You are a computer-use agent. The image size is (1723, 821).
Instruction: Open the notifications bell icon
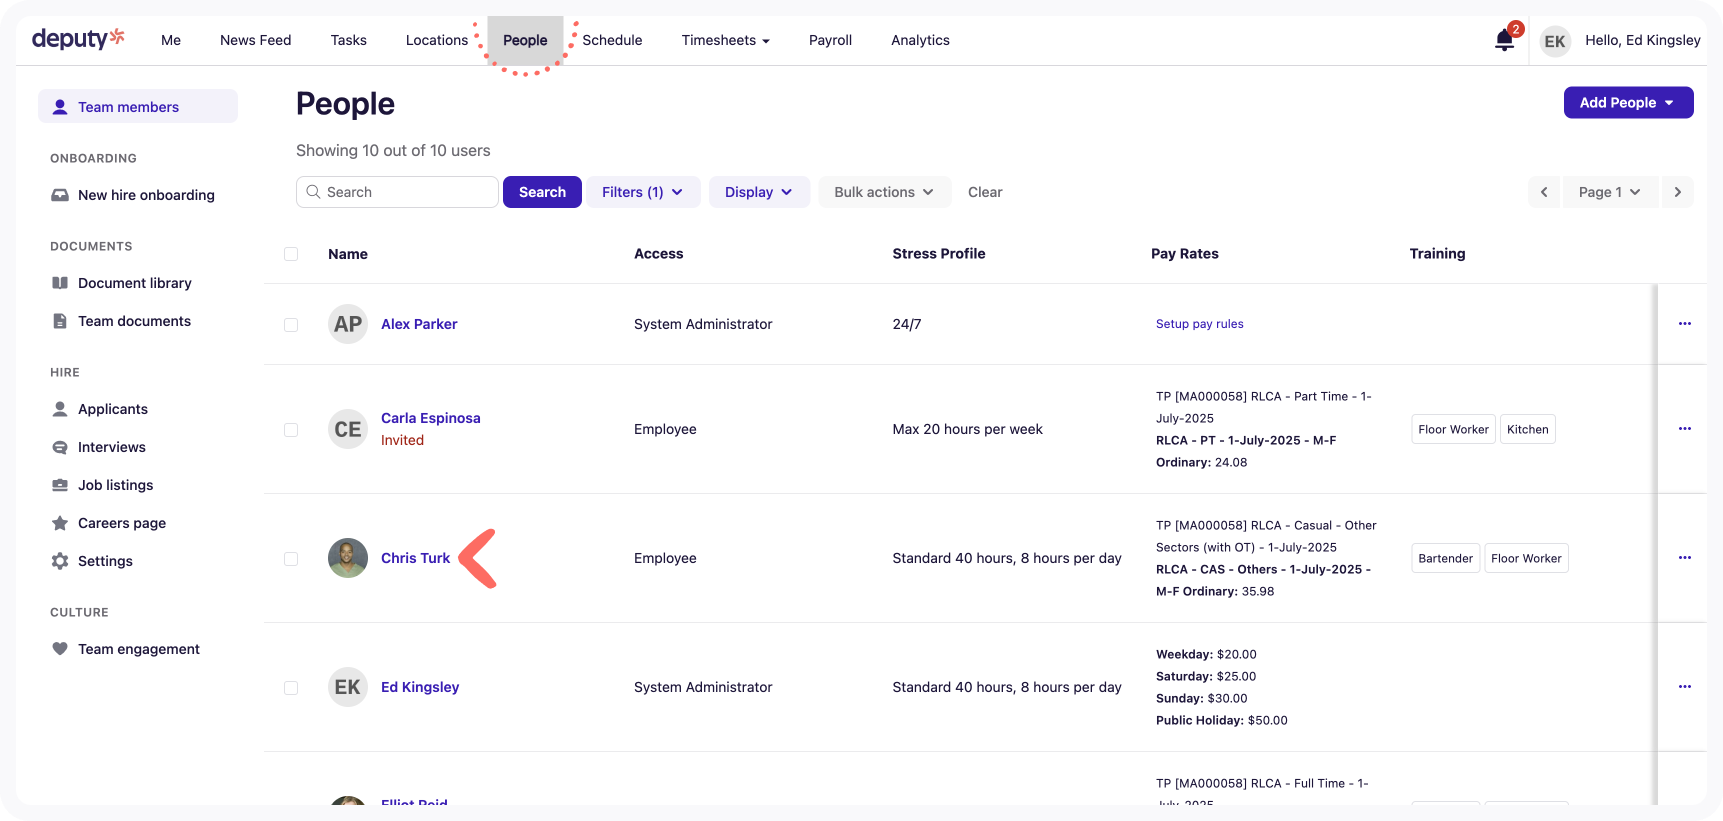point(1504,41)
